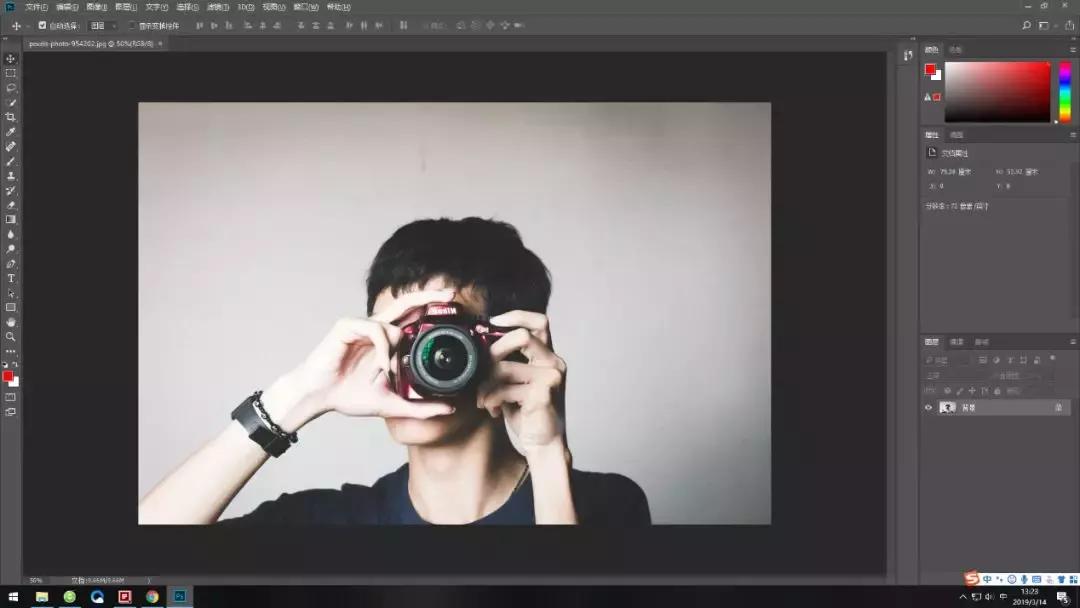
Task: Select the Eraser tool
Action: tap(10, 205)
